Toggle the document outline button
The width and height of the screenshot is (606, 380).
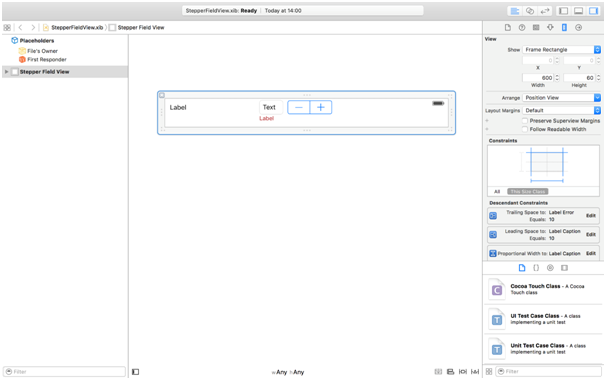click(135, 372)
